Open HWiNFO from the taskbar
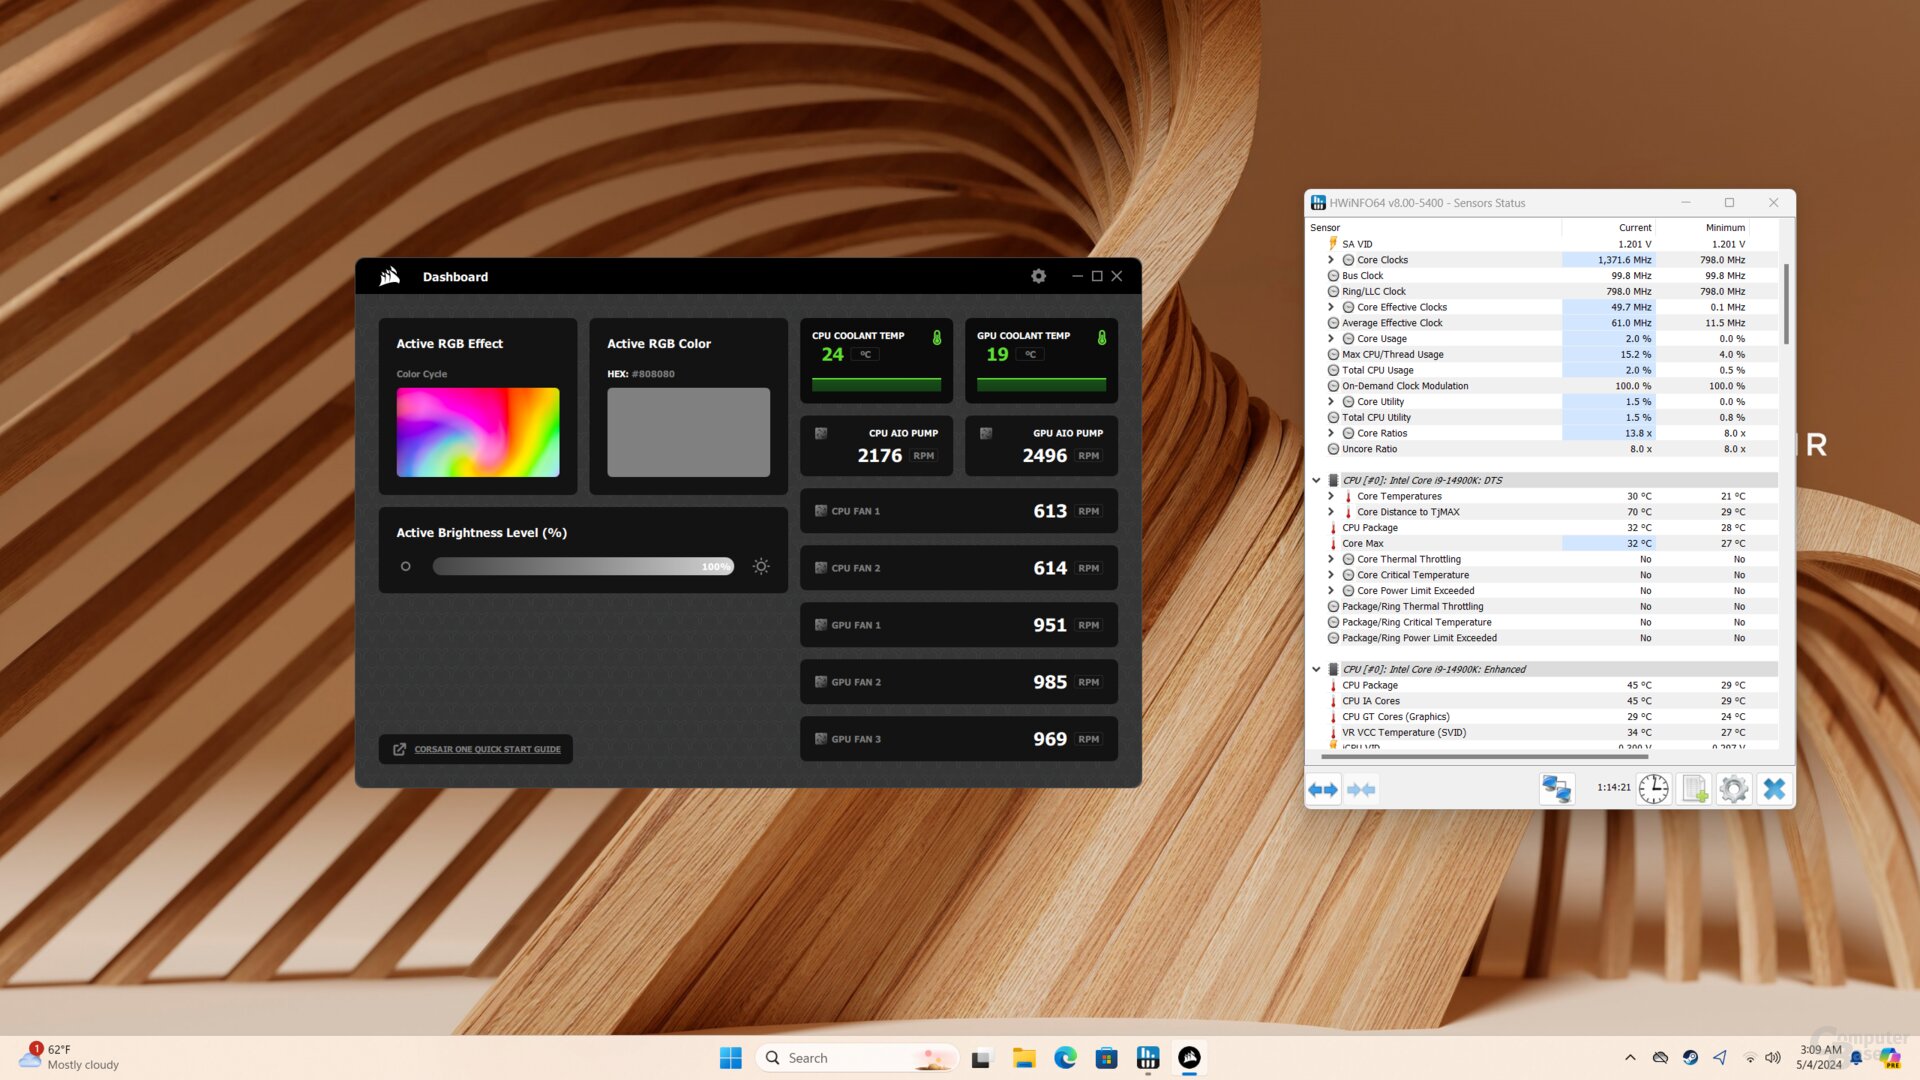 tap(1148, 1058)
